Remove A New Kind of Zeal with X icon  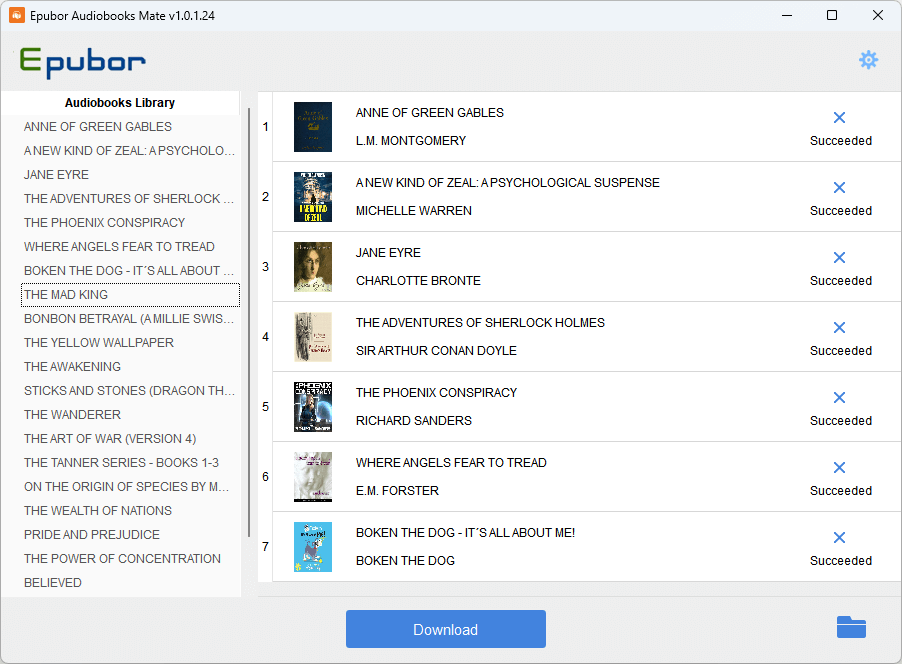(839, 188)
